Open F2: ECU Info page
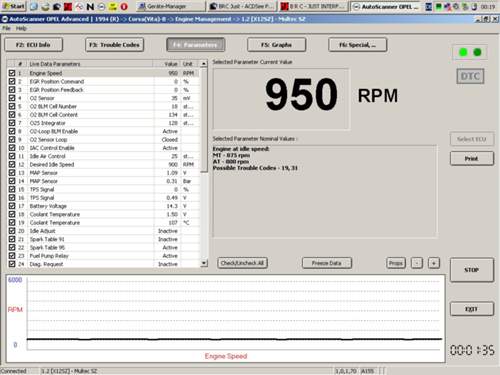This screenshot has width=500, height=375. (33, 45)
